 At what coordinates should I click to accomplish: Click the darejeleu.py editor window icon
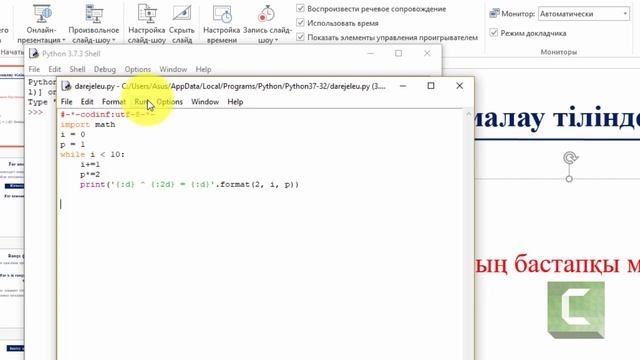[66, 86]
